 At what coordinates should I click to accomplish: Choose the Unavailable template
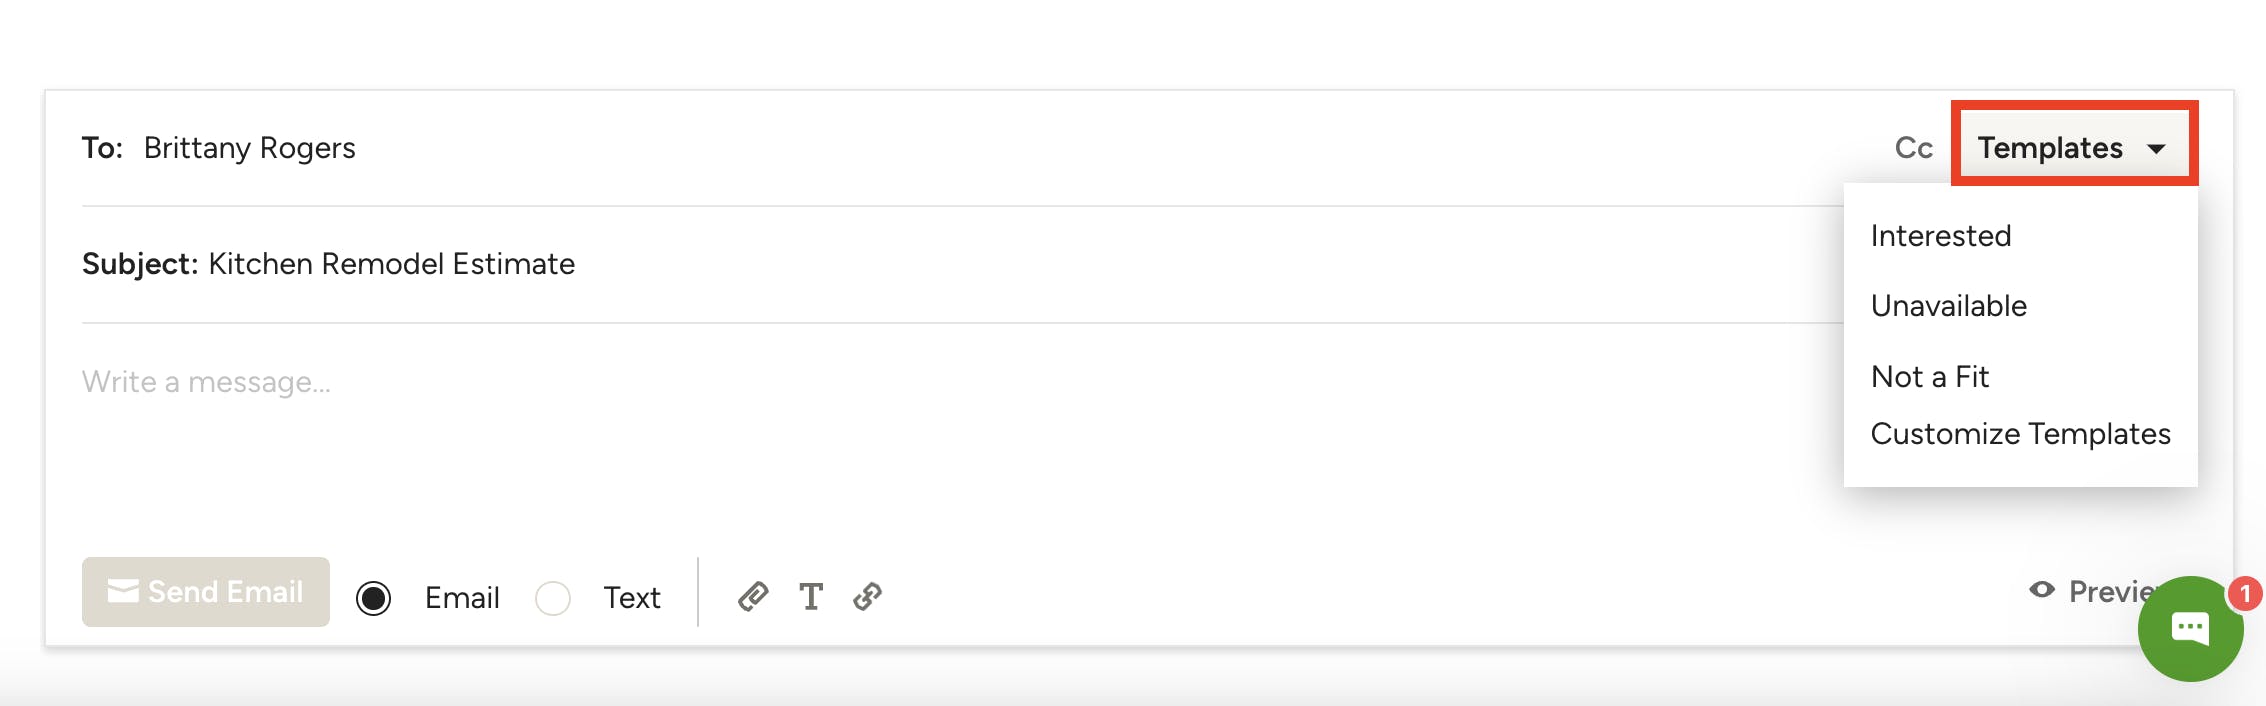point(1948,306)
